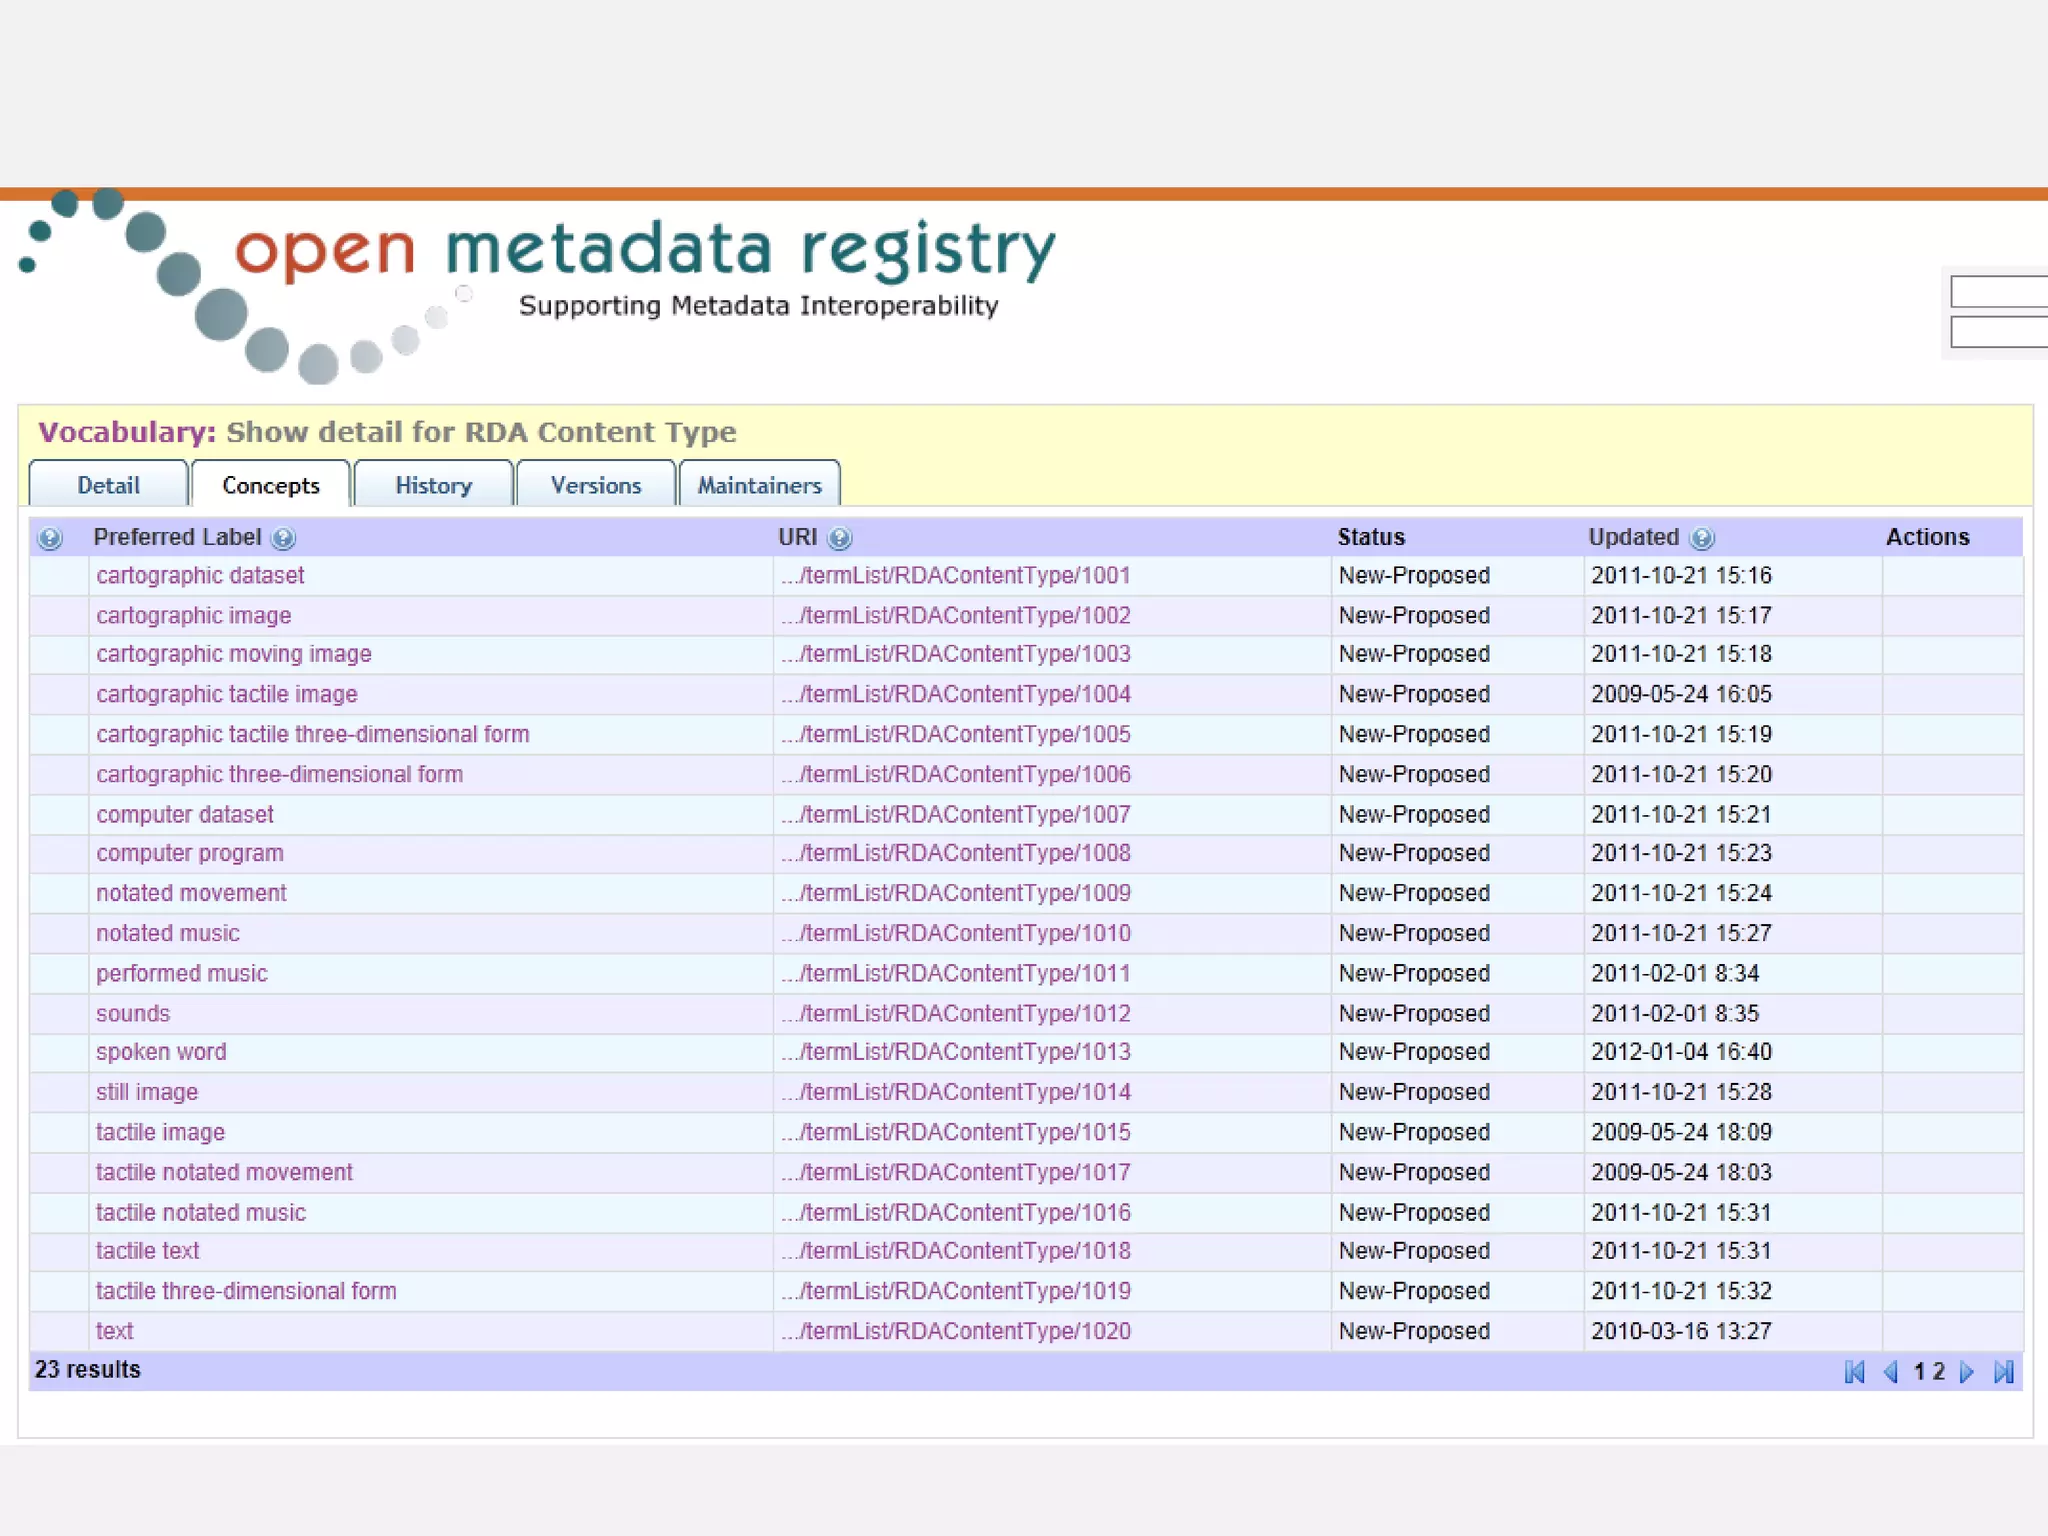The height and width of the screenshot is (1536, 2048).
Task: Open URI link ending in RDAContentType/1010
Action: click(x=956, y=933)
